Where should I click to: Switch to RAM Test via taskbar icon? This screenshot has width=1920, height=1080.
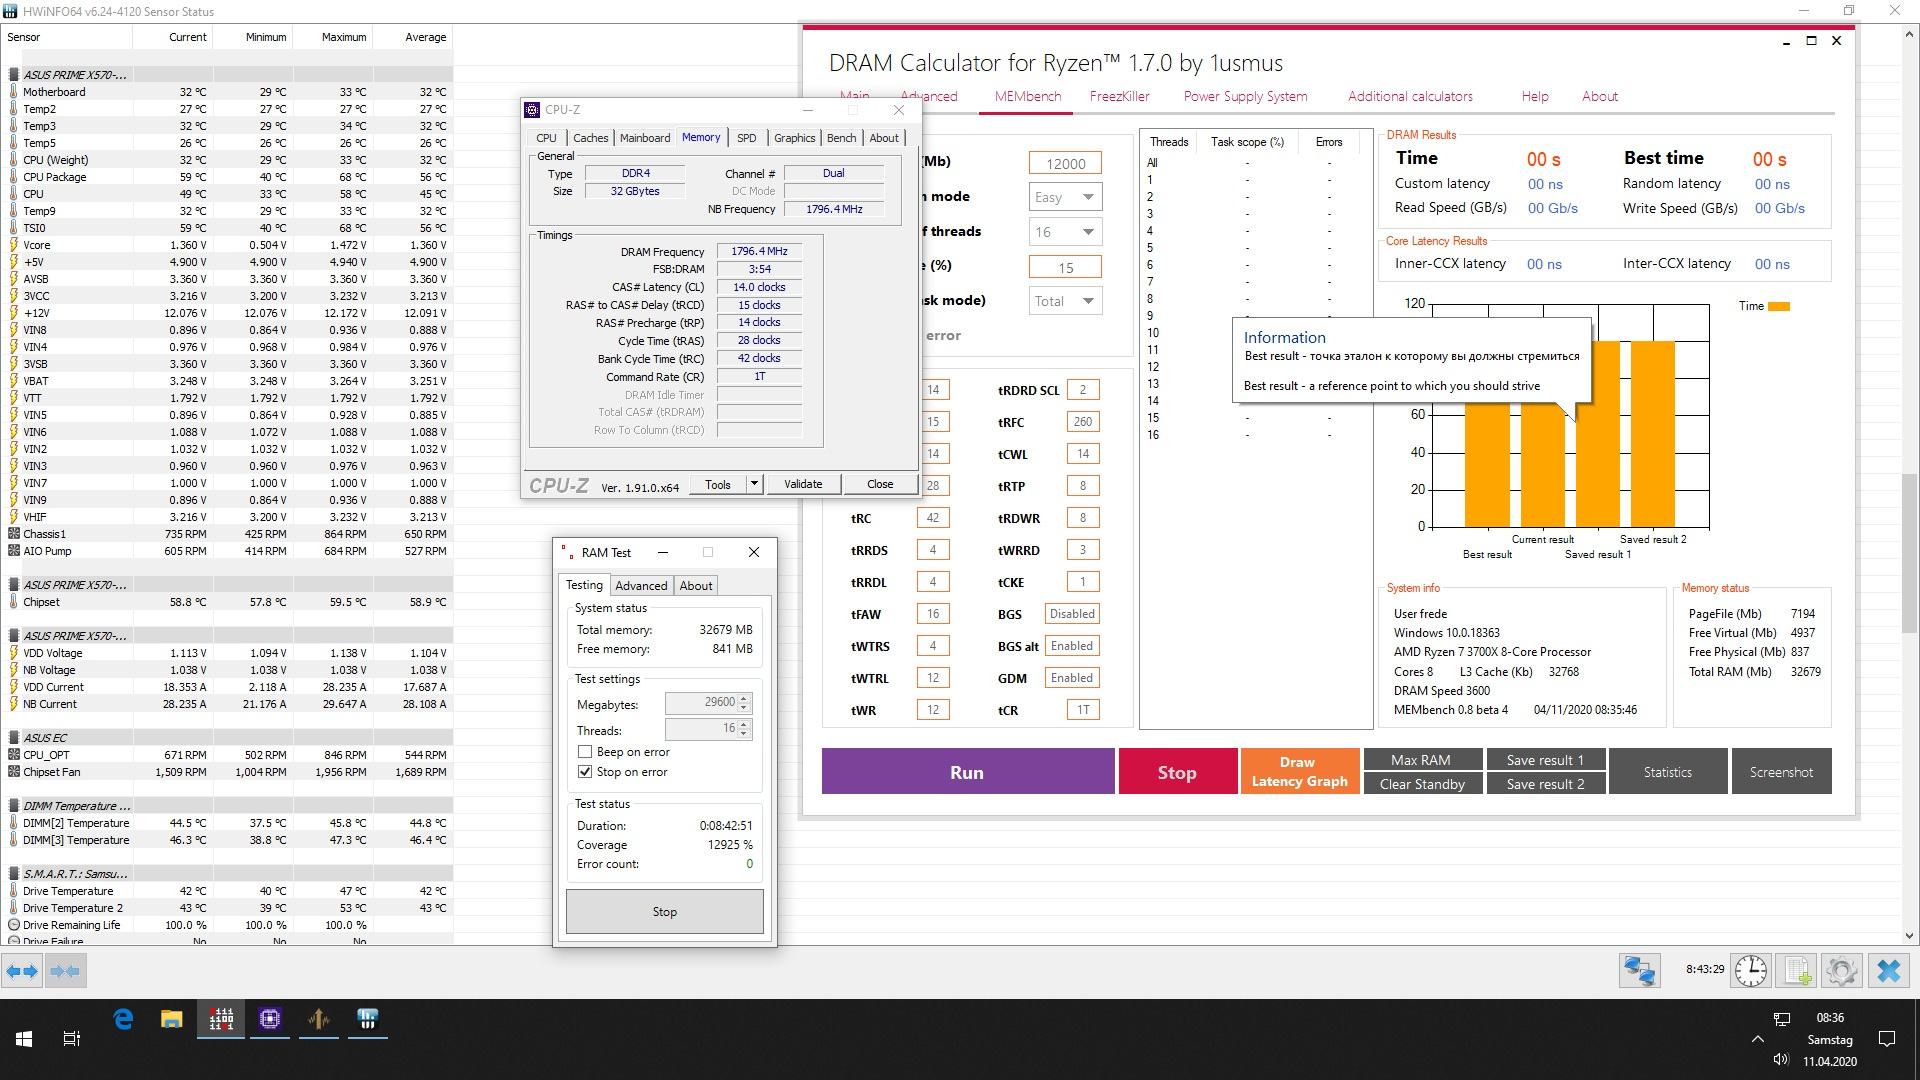(x=221, y=1019)
